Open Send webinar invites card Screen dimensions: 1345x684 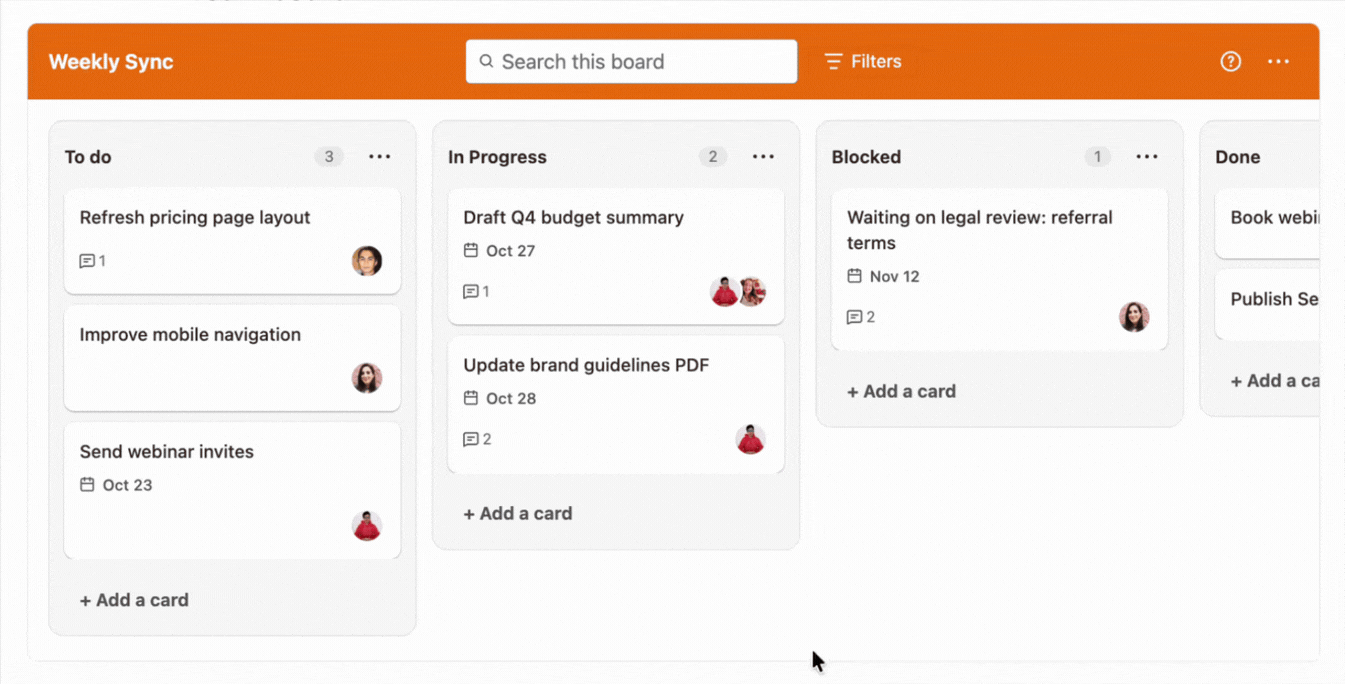(232, 490)
